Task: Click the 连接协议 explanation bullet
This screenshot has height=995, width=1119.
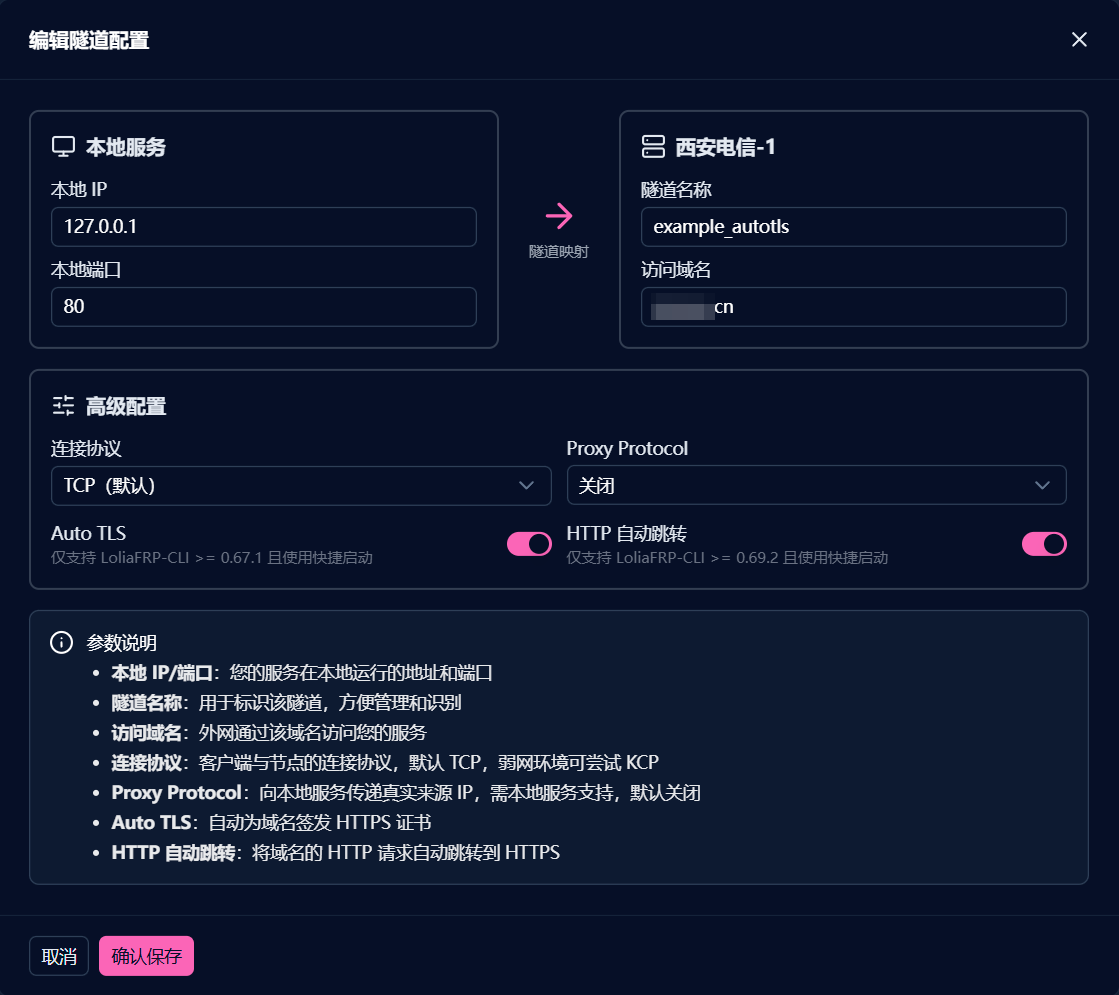Action: click(x=385, y=762)
